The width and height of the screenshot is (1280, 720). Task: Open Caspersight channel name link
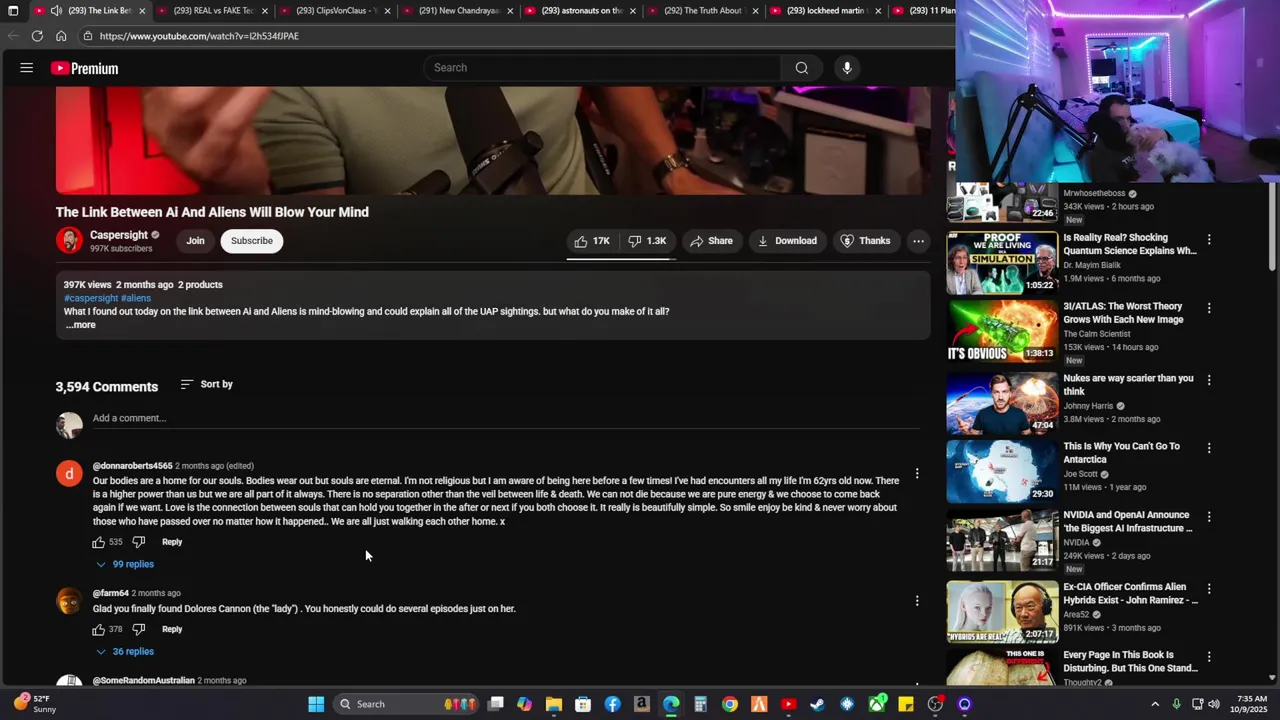click(119, 235)
